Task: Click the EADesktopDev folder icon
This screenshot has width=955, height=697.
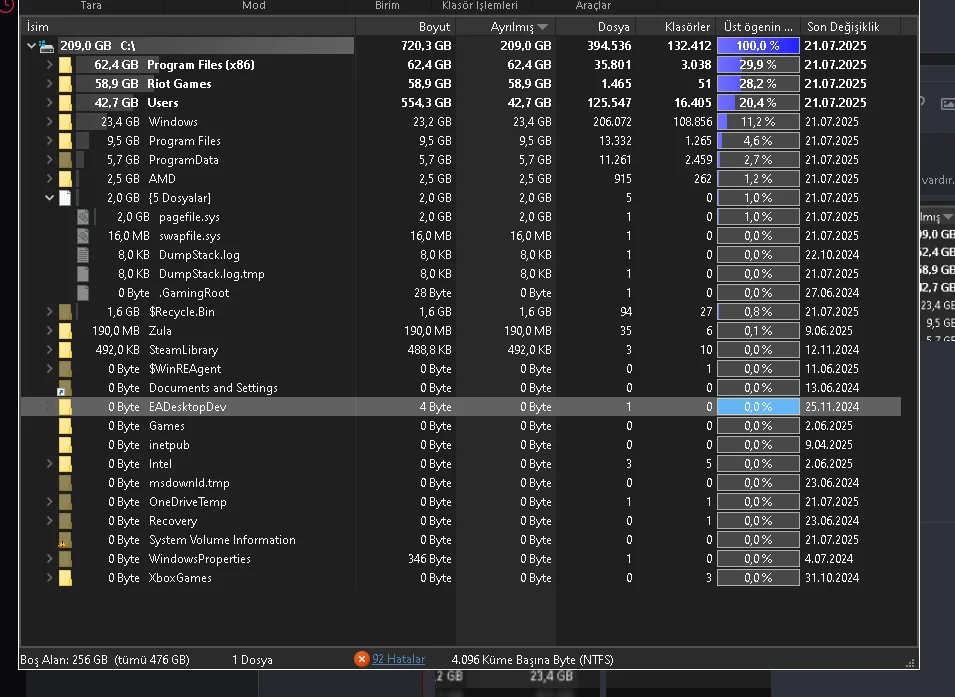Action: pos(65,407)
